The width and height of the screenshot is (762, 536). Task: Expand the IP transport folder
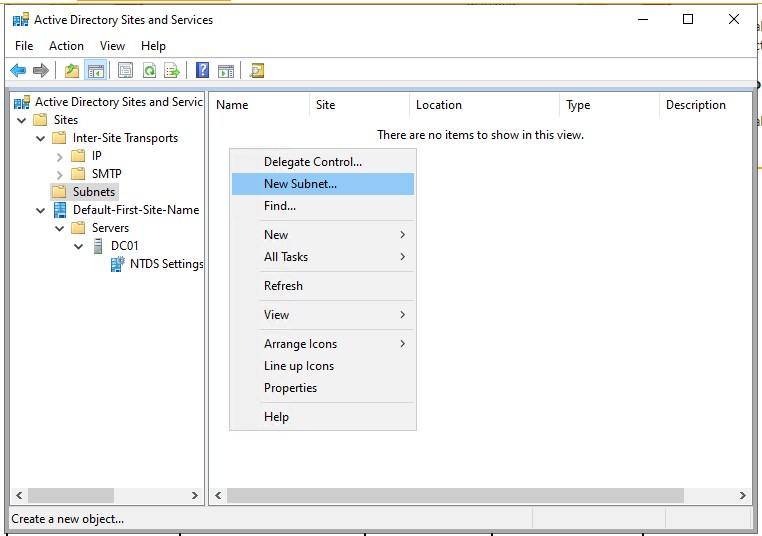[x=60, y=156]
